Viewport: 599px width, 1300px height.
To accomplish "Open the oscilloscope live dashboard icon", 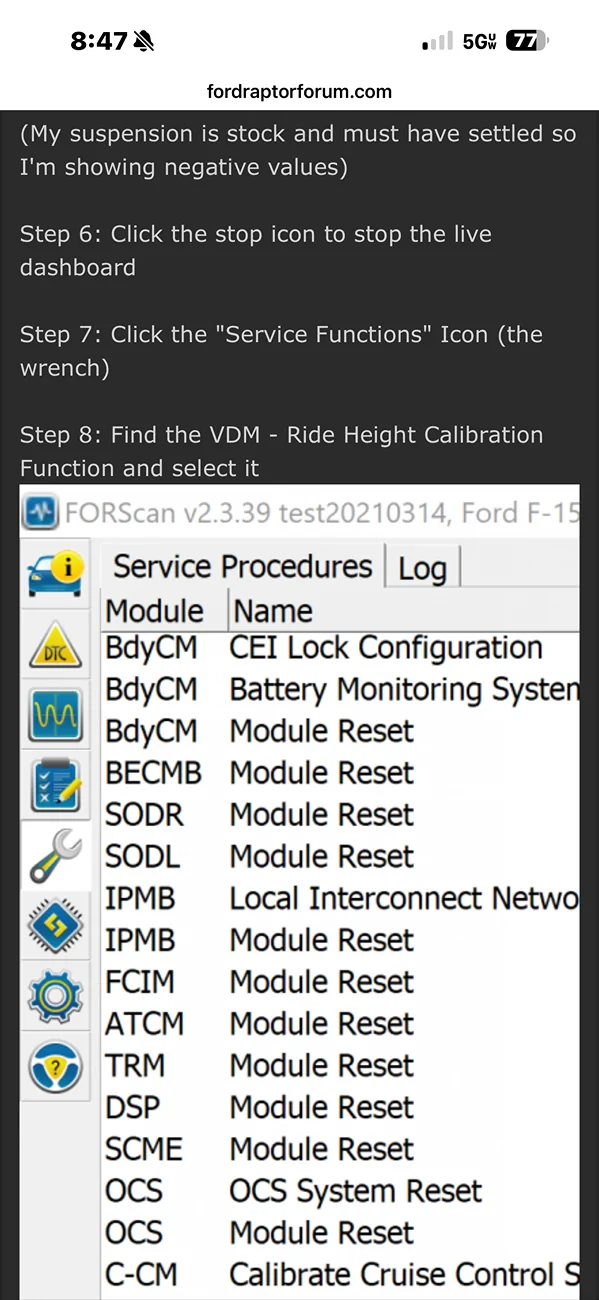I will click(x=55, y=717).
